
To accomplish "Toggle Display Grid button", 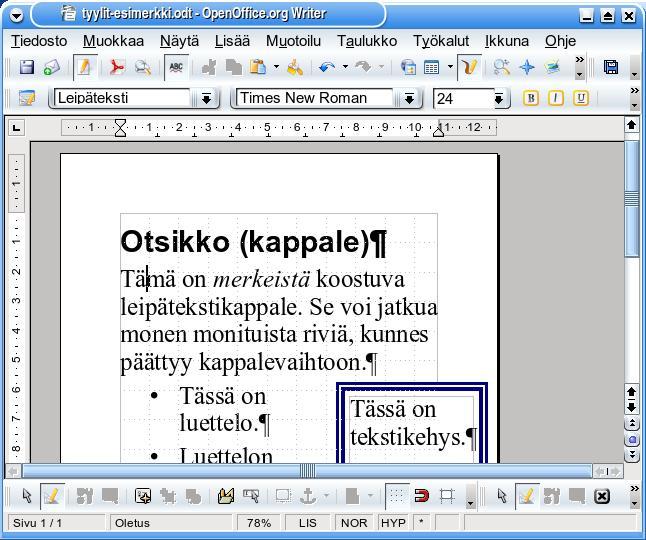I will [397, 496].
